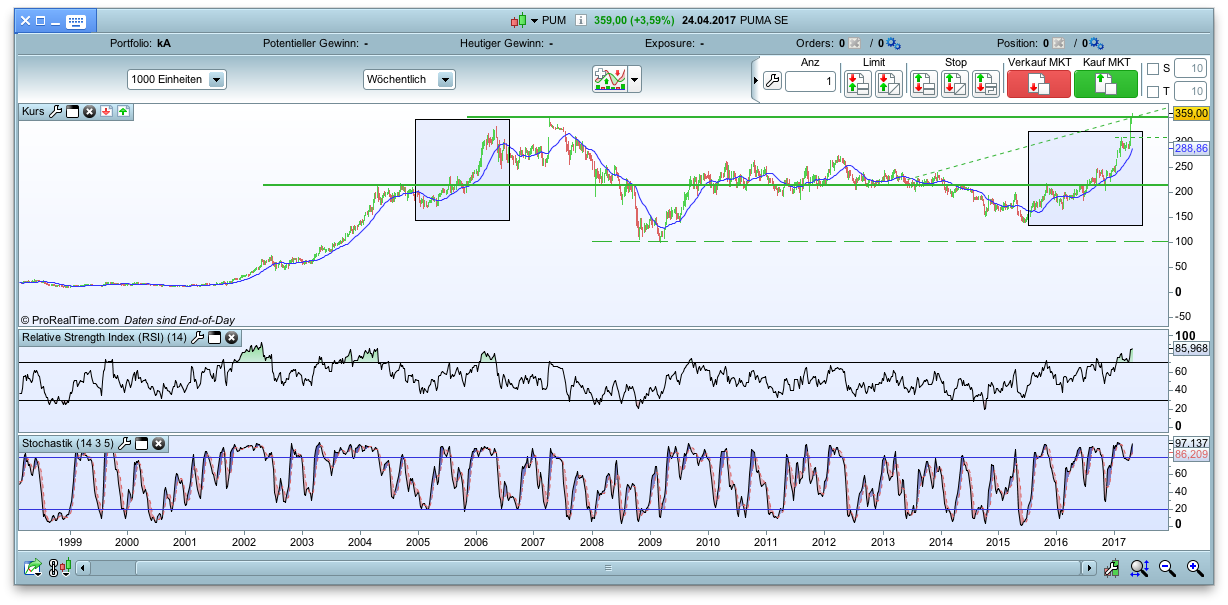Open trading settings wrench next to Anz
The height and width of the screenshot is (605, 1228).
(771, 82)
